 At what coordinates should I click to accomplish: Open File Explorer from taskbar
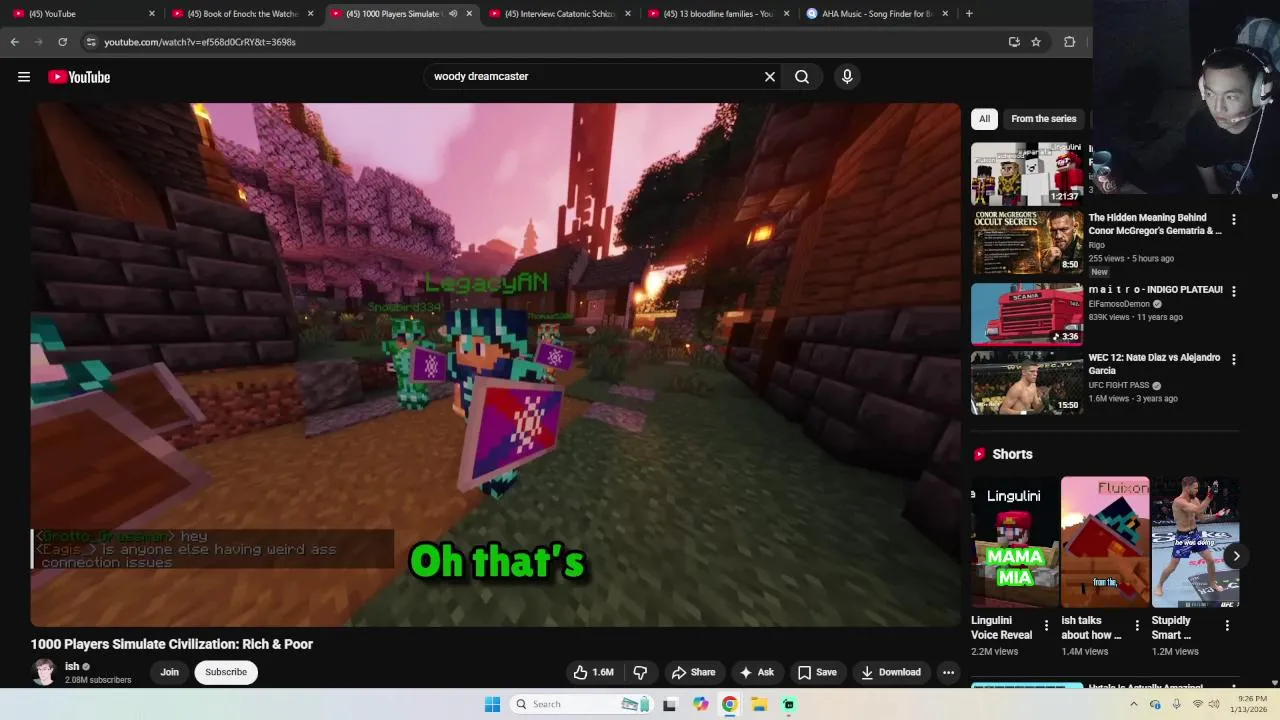759,704
